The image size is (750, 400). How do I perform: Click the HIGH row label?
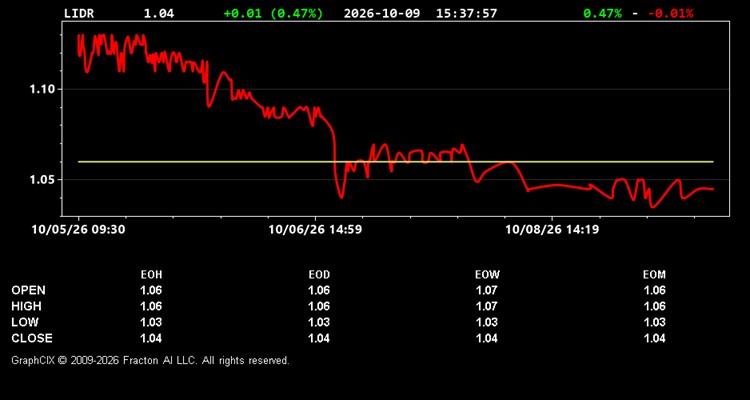(26, 306)
